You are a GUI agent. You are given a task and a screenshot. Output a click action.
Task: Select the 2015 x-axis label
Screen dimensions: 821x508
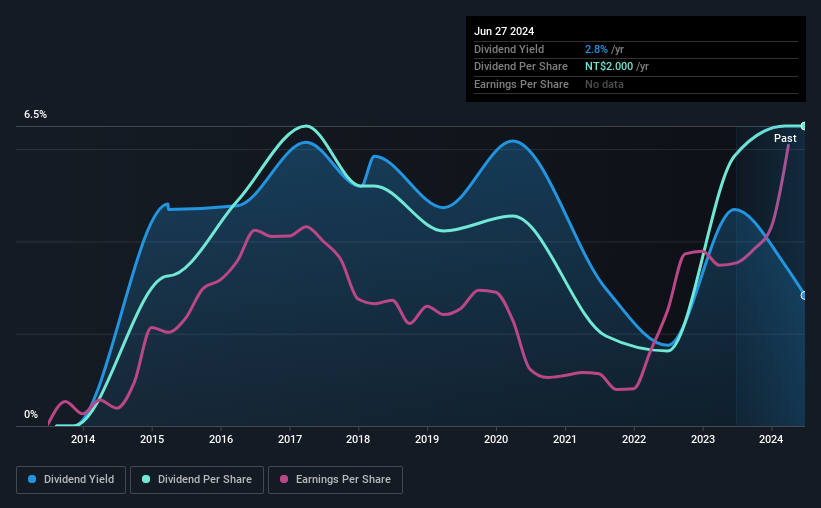point(152,439)
